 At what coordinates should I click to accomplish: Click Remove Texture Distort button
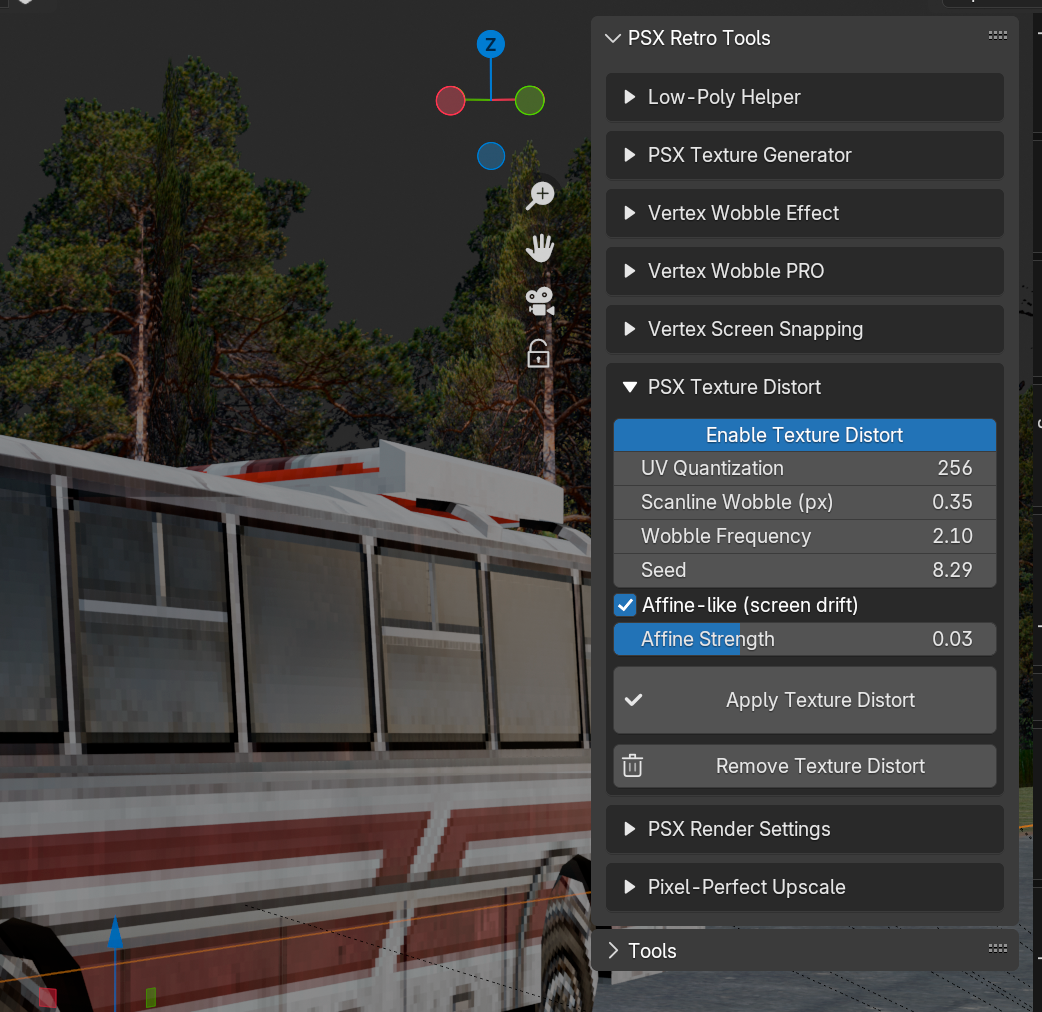click(804, 766)
